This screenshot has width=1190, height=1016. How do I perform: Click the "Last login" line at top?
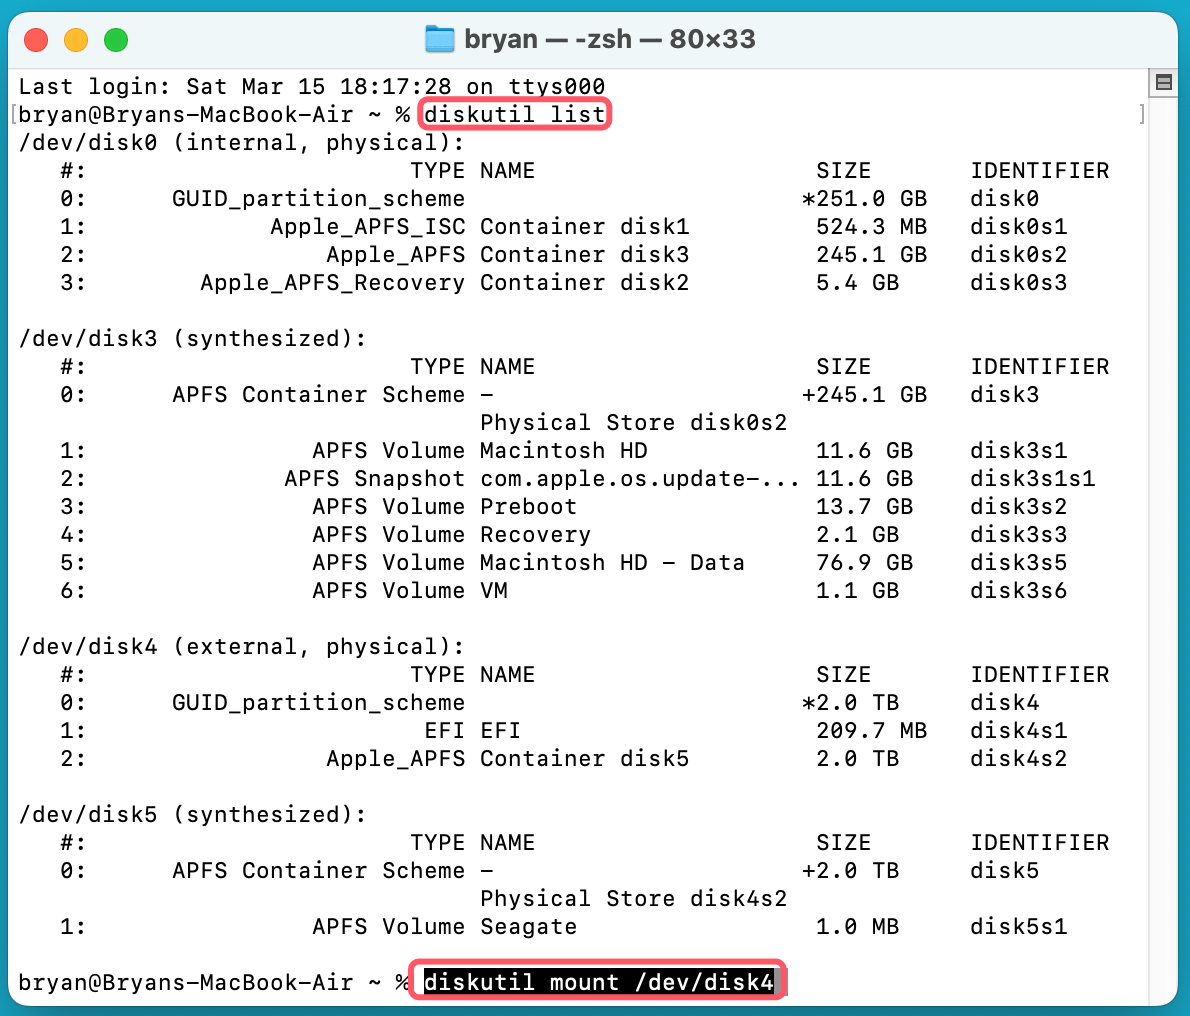(x=311, y=87)
